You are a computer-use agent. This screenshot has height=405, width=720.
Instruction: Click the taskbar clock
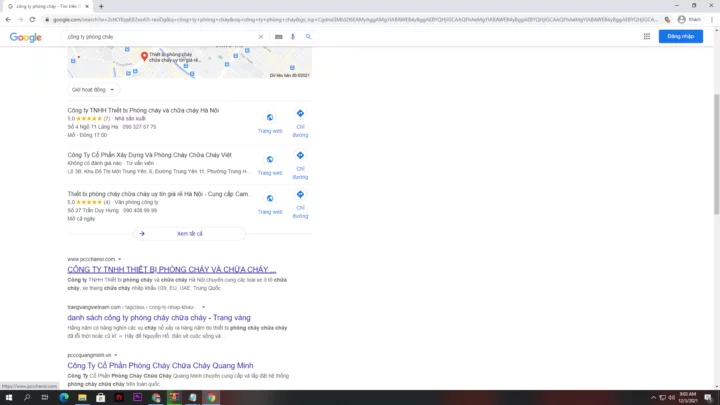[x=688, y=398]
